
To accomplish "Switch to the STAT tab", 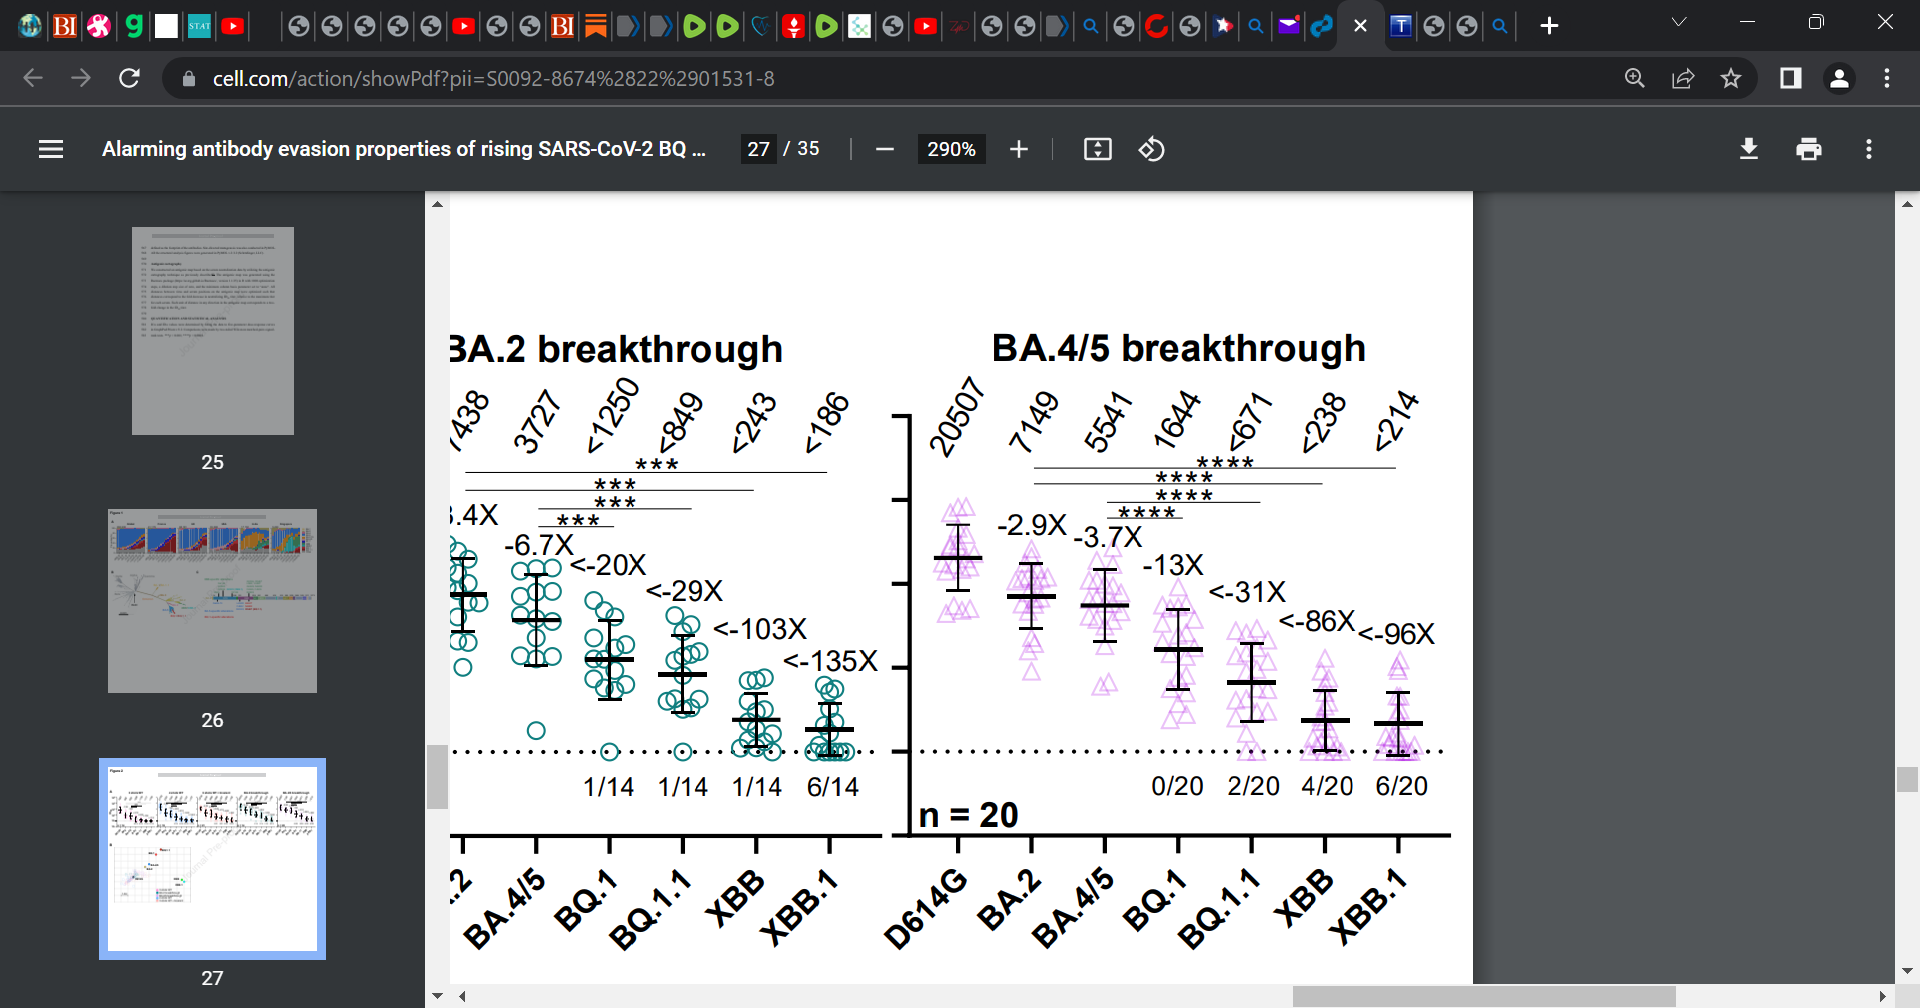I will click(200, 26).
